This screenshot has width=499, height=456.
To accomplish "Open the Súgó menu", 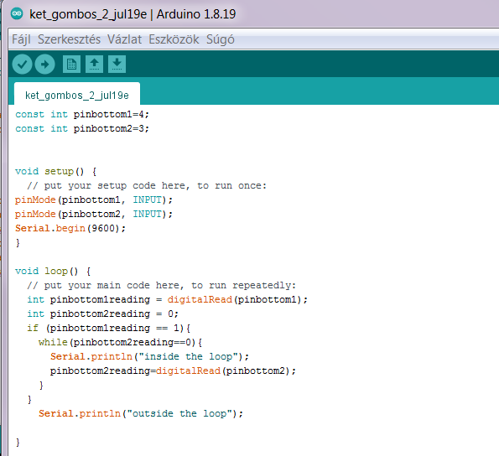I will 220,39.
